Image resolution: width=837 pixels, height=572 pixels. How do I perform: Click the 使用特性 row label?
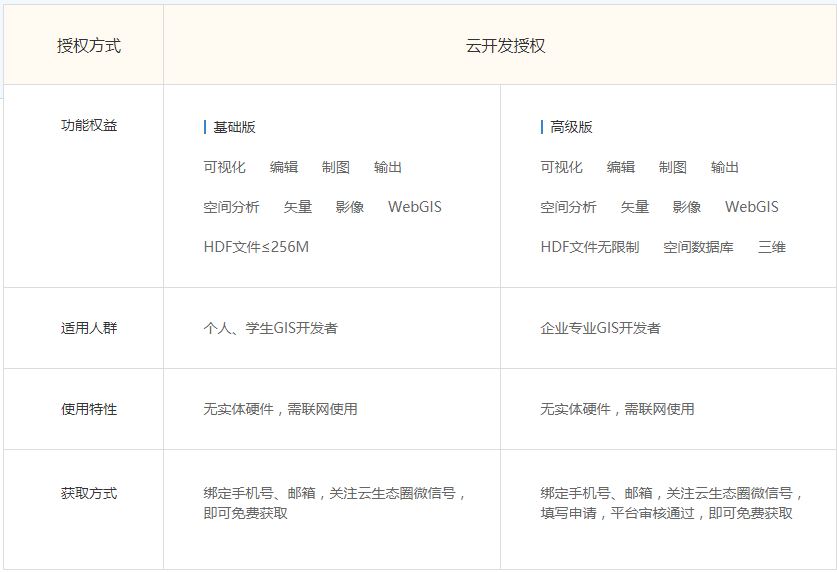[x=89, y=409]
